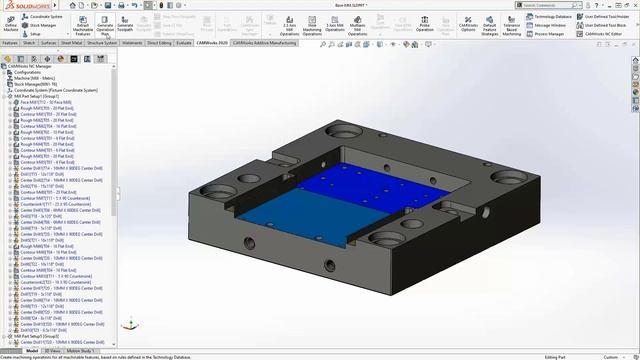Switch to the ConfigurationManager panel tab
Viewport: 640px width, 360px height.
pos(34,59)
